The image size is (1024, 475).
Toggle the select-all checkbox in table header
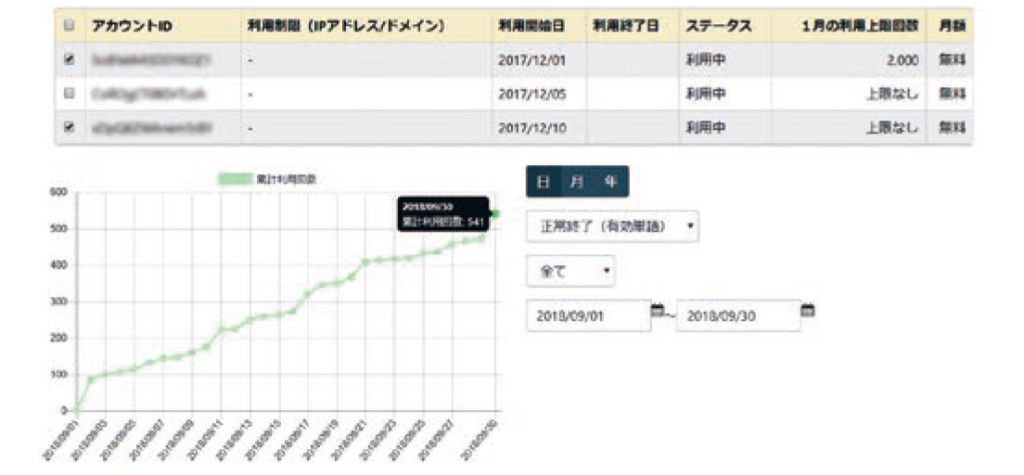[x=69, y=25]
